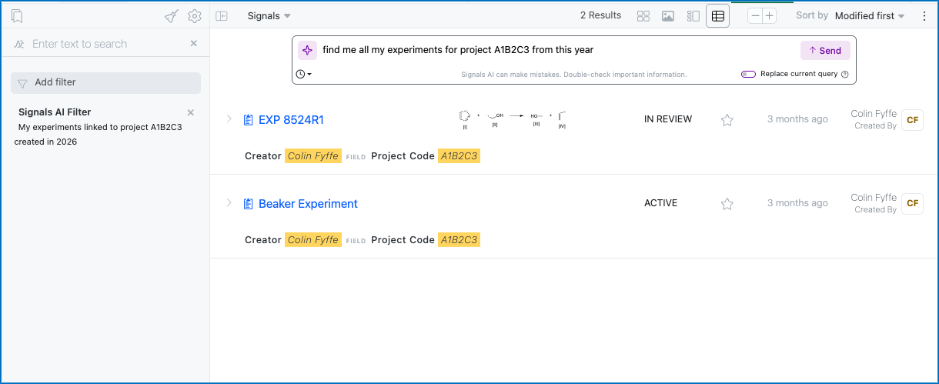This screenshot has height=384, width=939.
Task: Click the Add filter button
Action: click(106, 83)
